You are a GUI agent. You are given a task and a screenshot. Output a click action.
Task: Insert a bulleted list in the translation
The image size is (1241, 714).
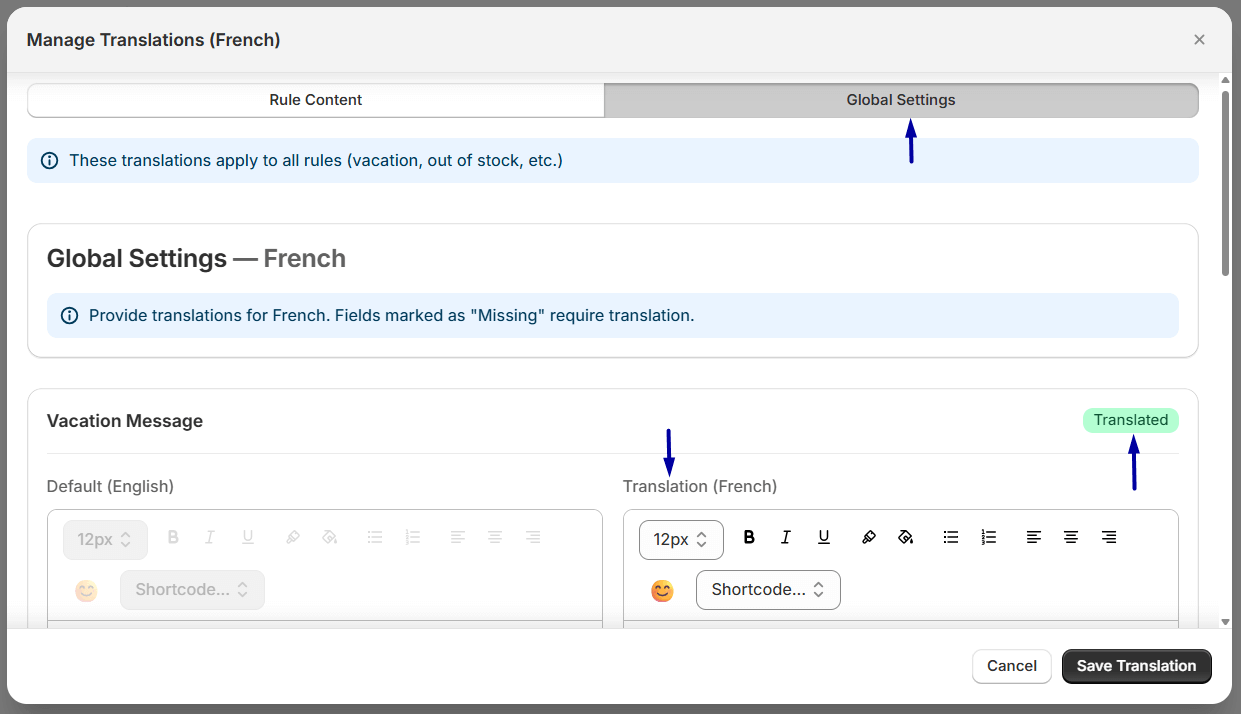951,537
